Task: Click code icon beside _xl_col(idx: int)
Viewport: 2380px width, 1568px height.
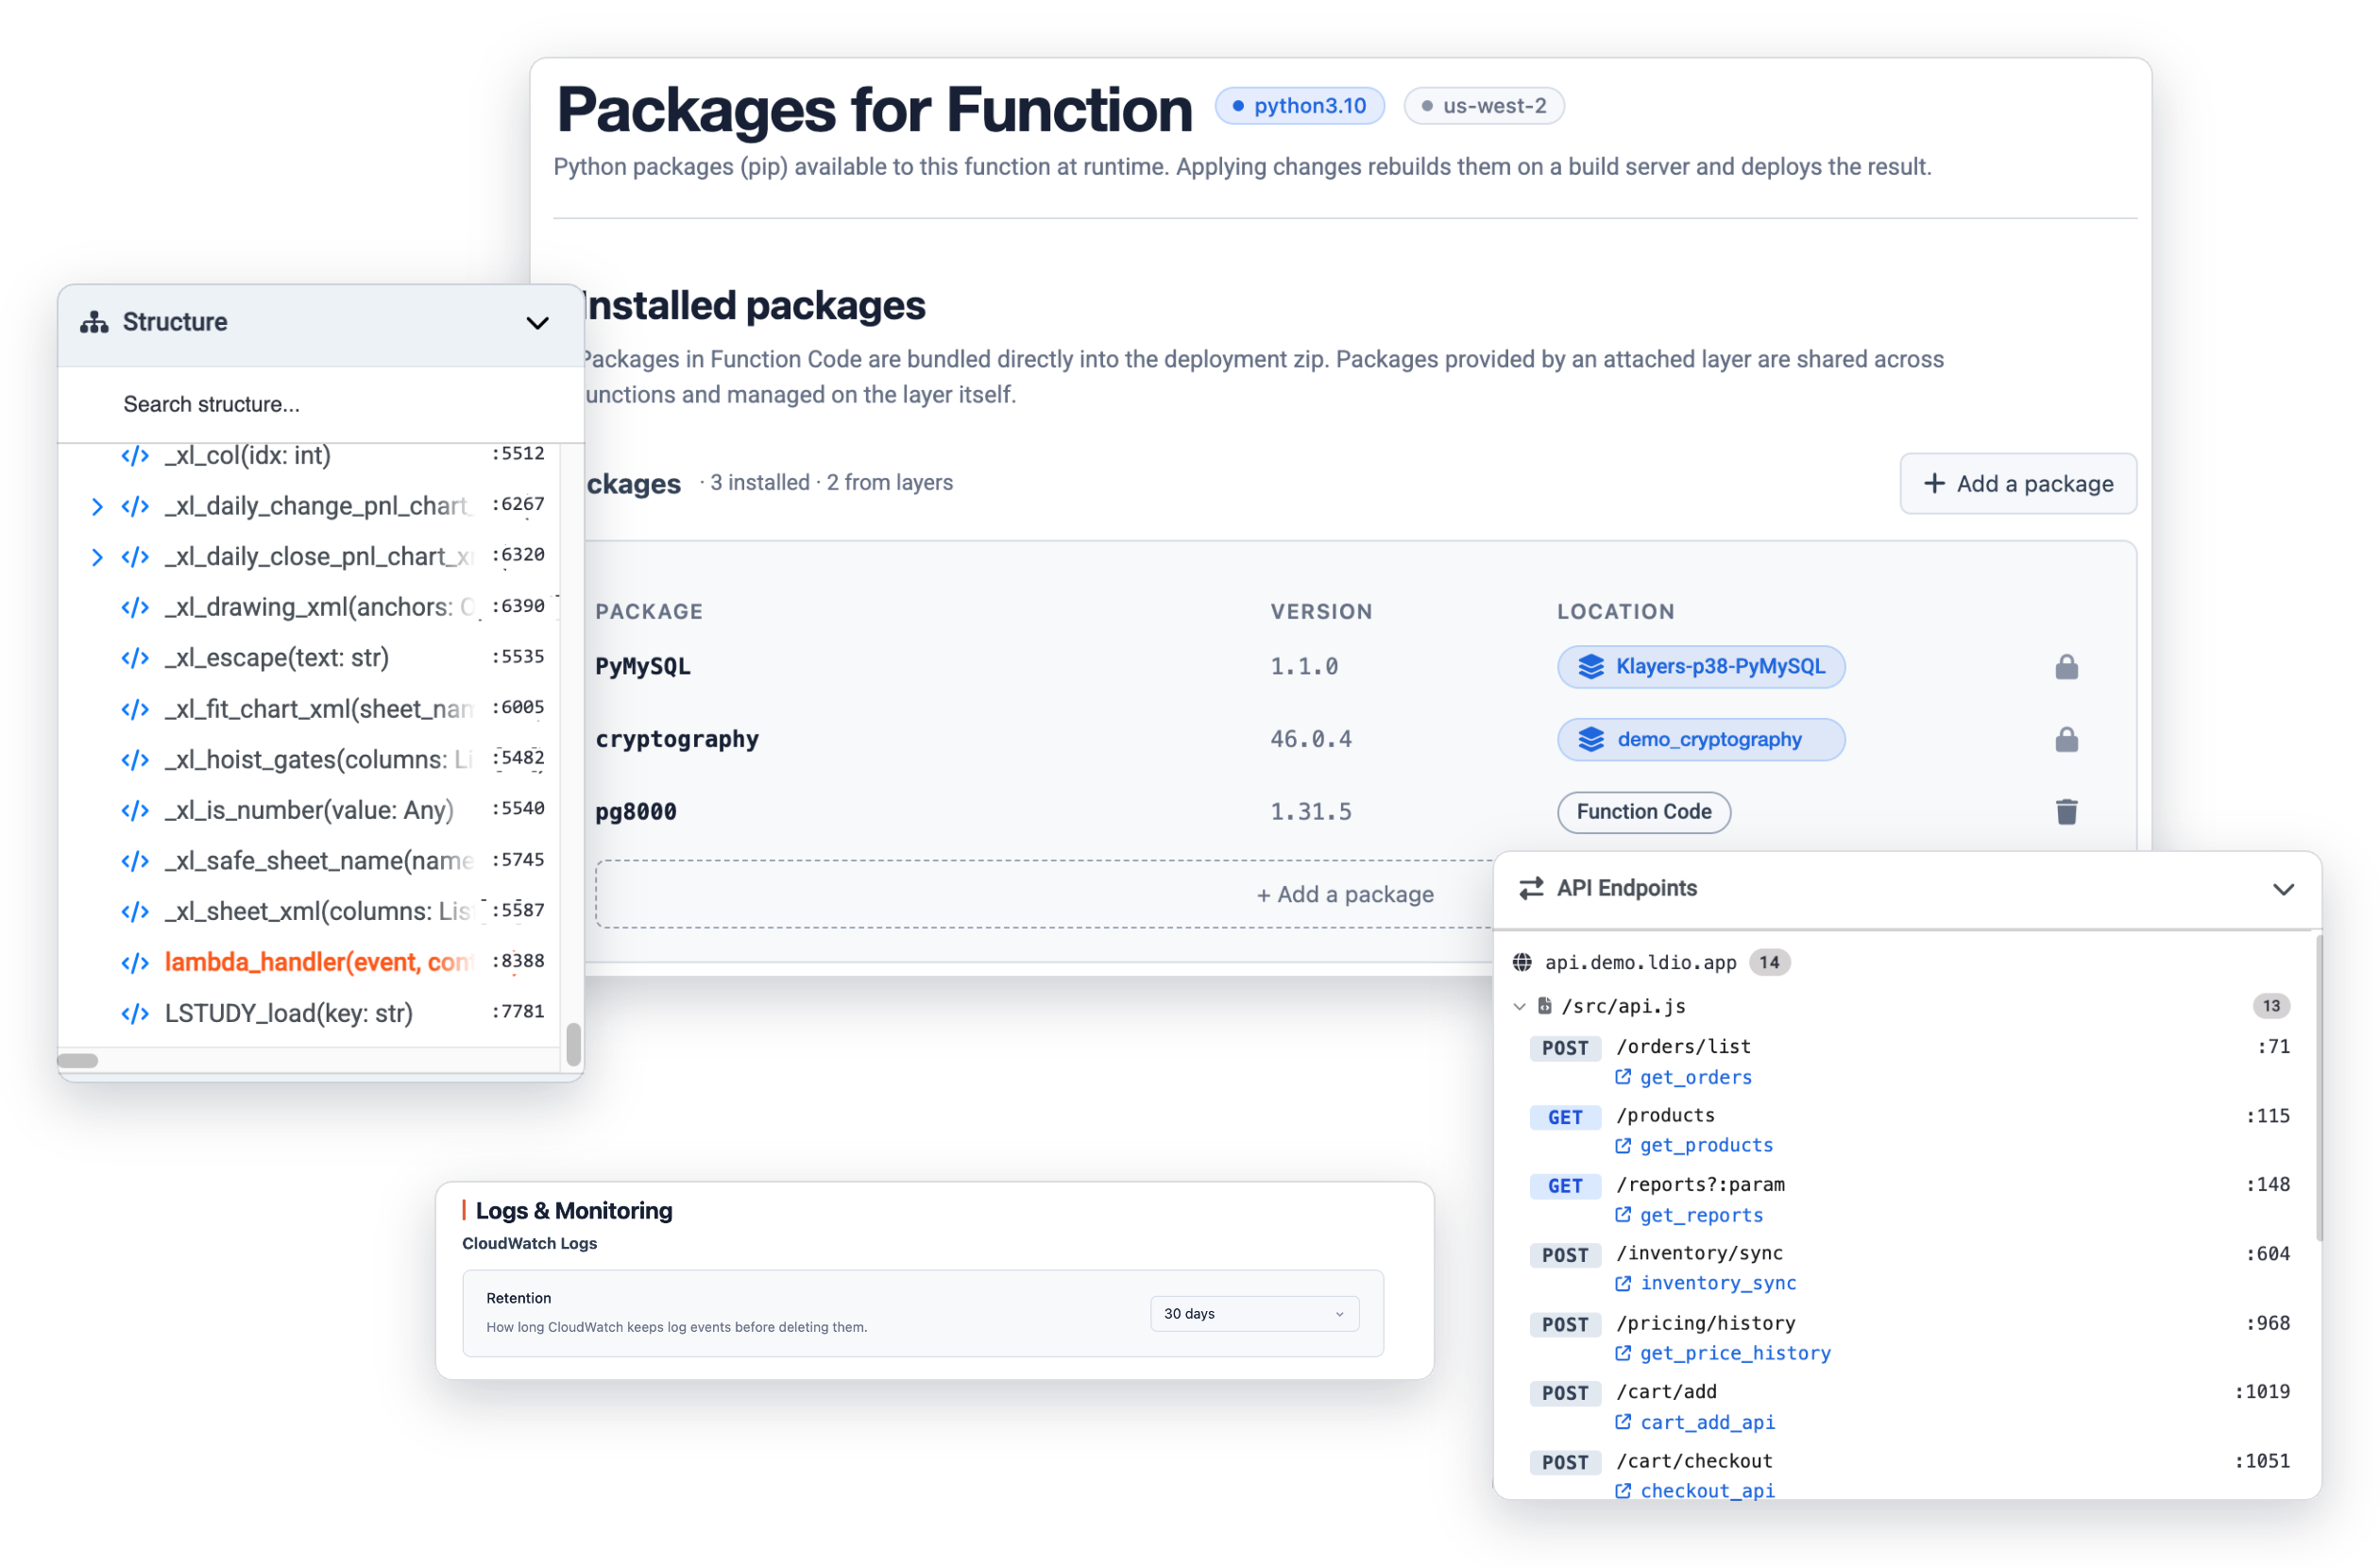Action: click(135, 455)
